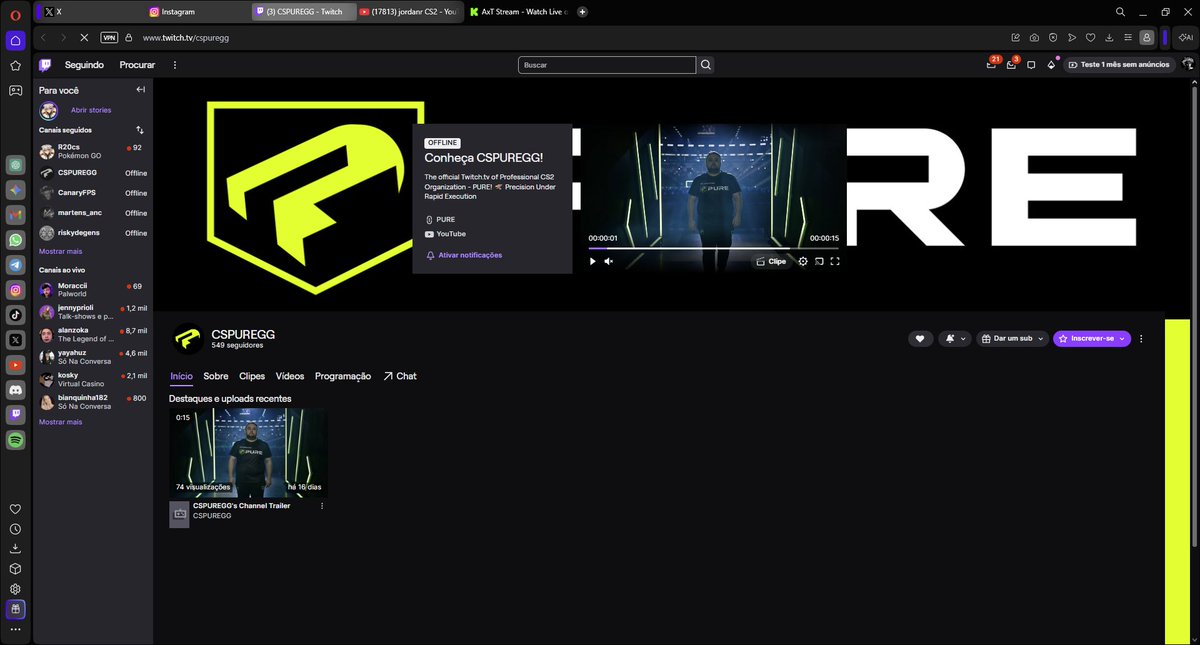Open Moraccii live channel
Screen dimensions: 1200x645
(x=93, y=290)
